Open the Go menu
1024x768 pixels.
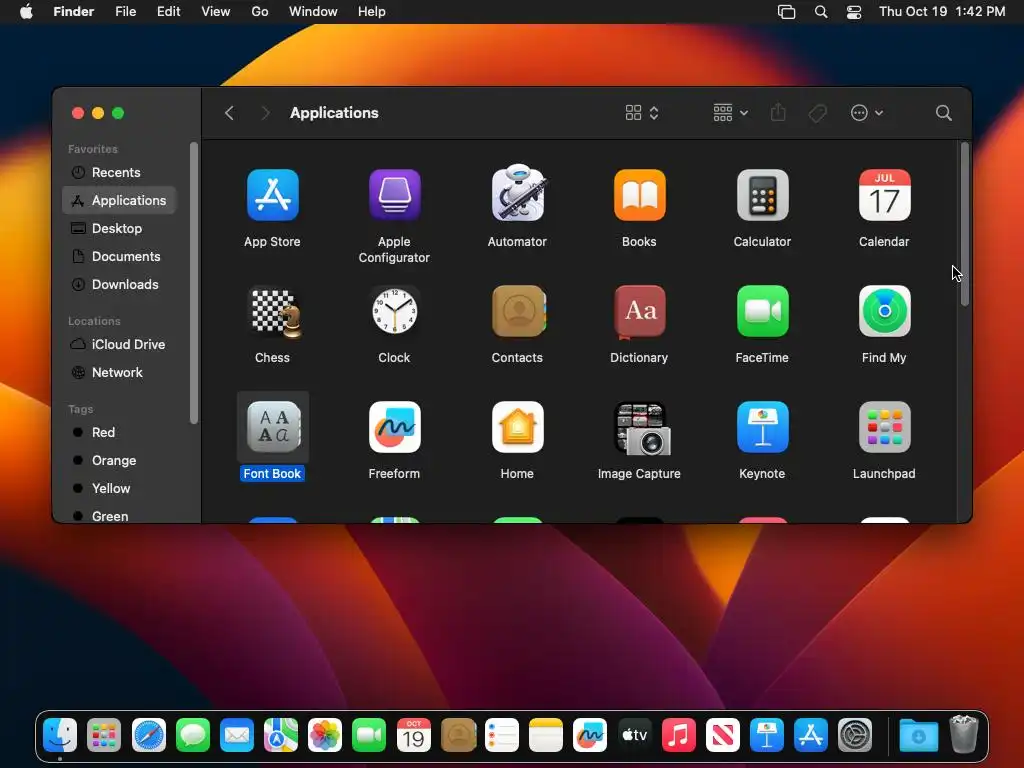pyautogui.click(x=260, y=12)
